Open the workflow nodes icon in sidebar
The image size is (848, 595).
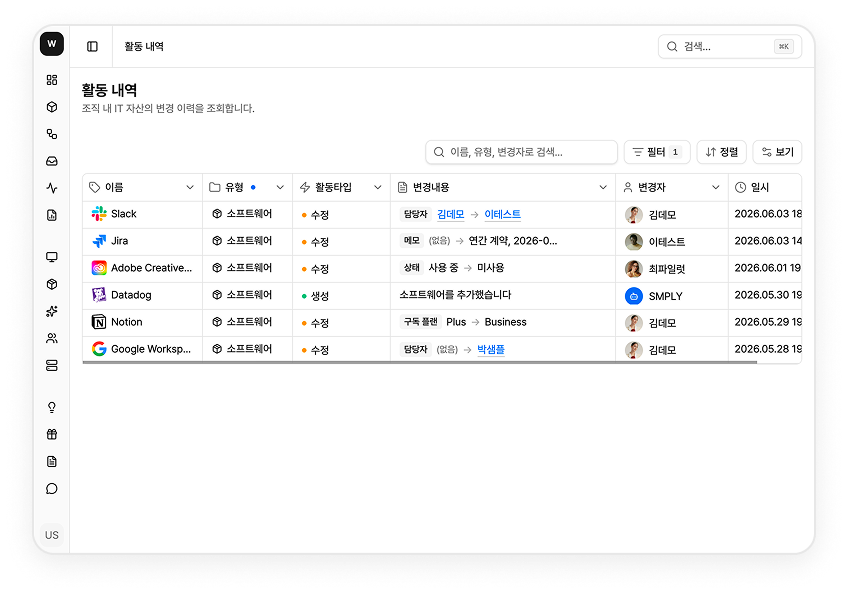[x=52, y=134]
